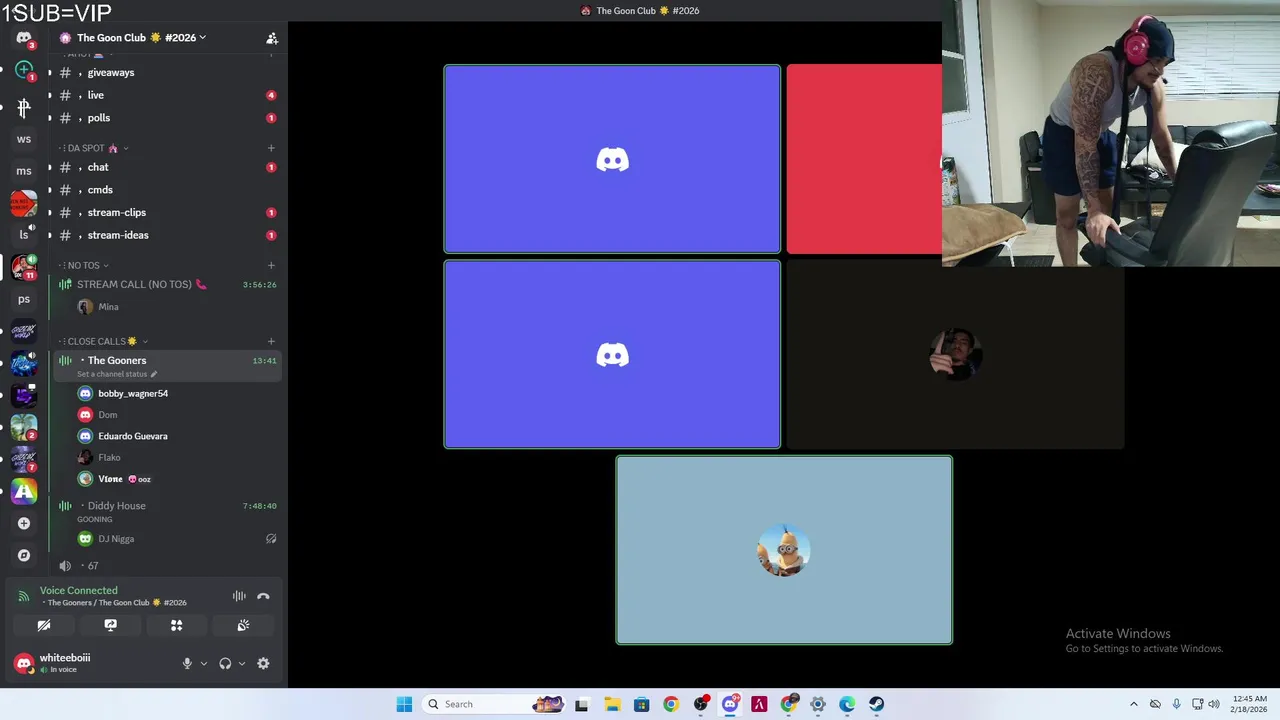This screenshot has width=1280, height=720.
Task: Open Microsoft Store from the taskbar
Action: click(642, 704)
